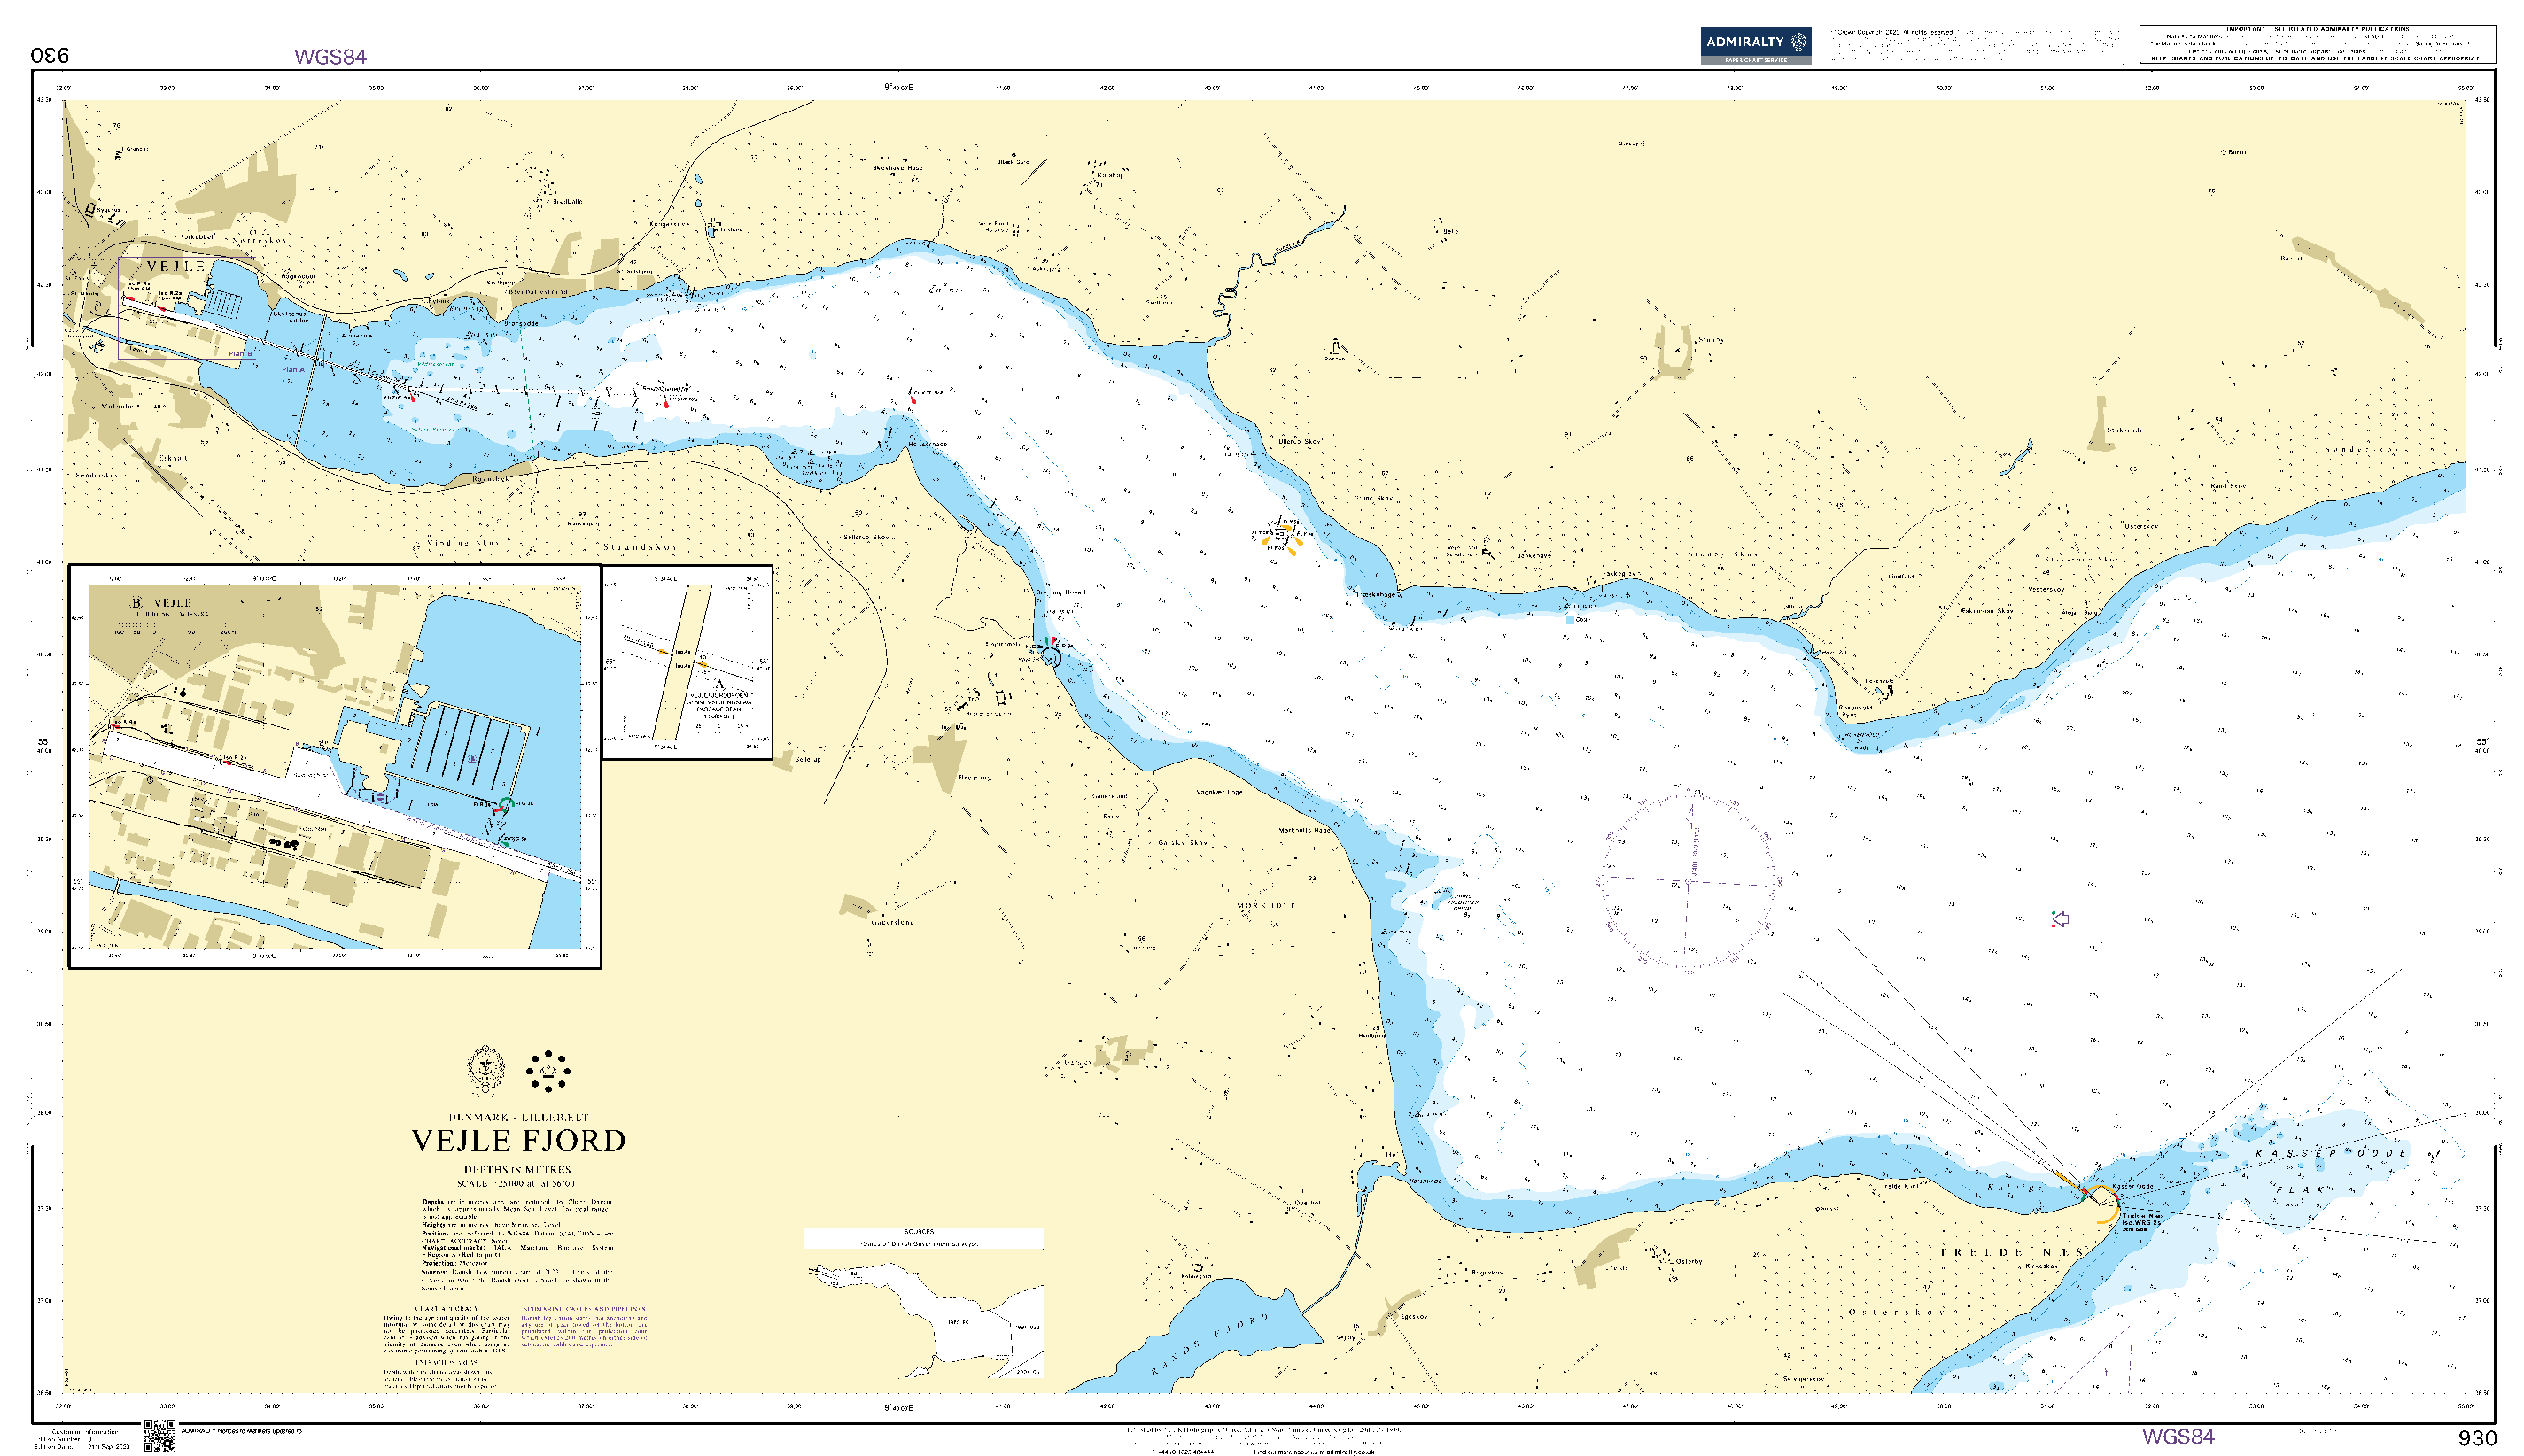Click the purple Plan A label near Vejle
This screenshot has height=1456, width=2524.
pos(293,369)
